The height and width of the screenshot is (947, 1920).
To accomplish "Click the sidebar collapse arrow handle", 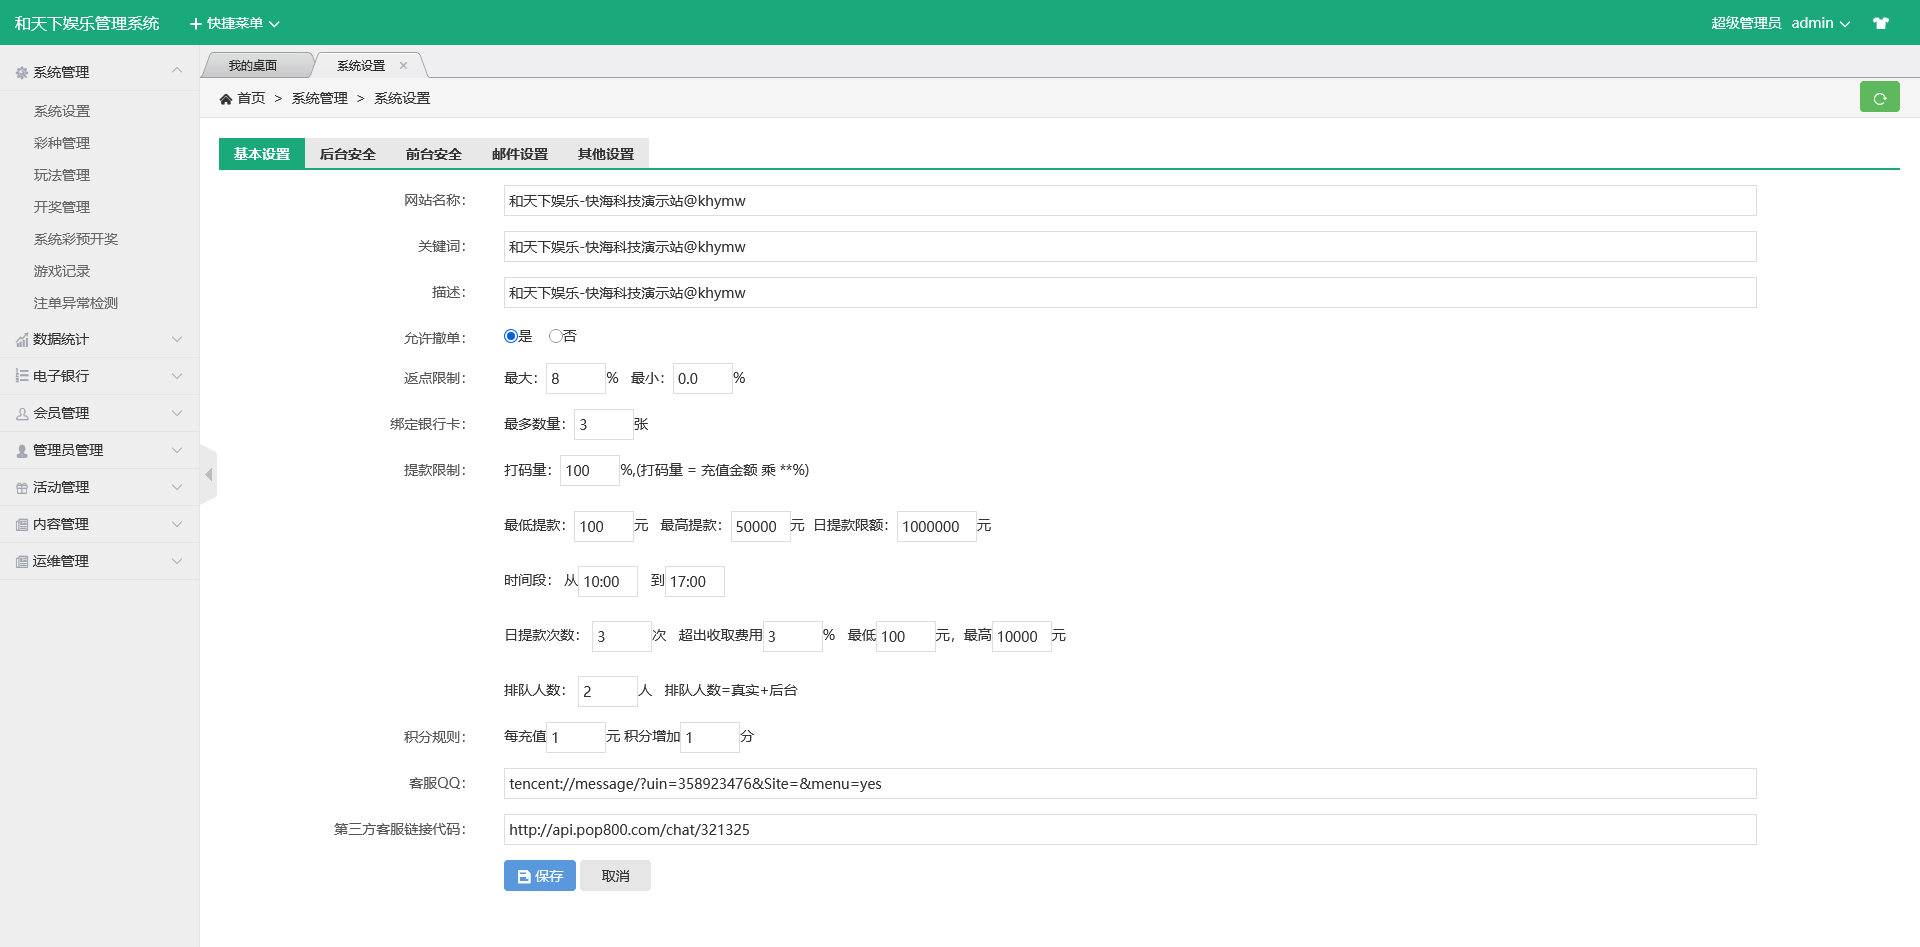I will pos(208,475).
